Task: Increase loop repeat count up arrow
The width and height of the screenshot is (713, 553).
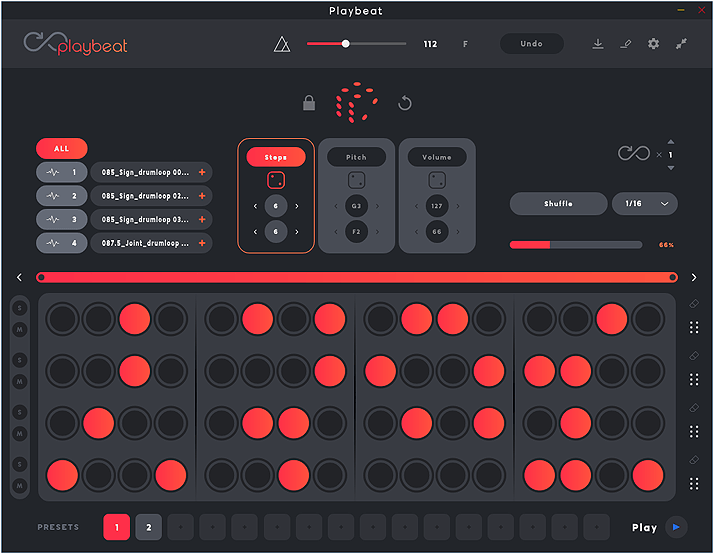Action: (x=671, y=142)
